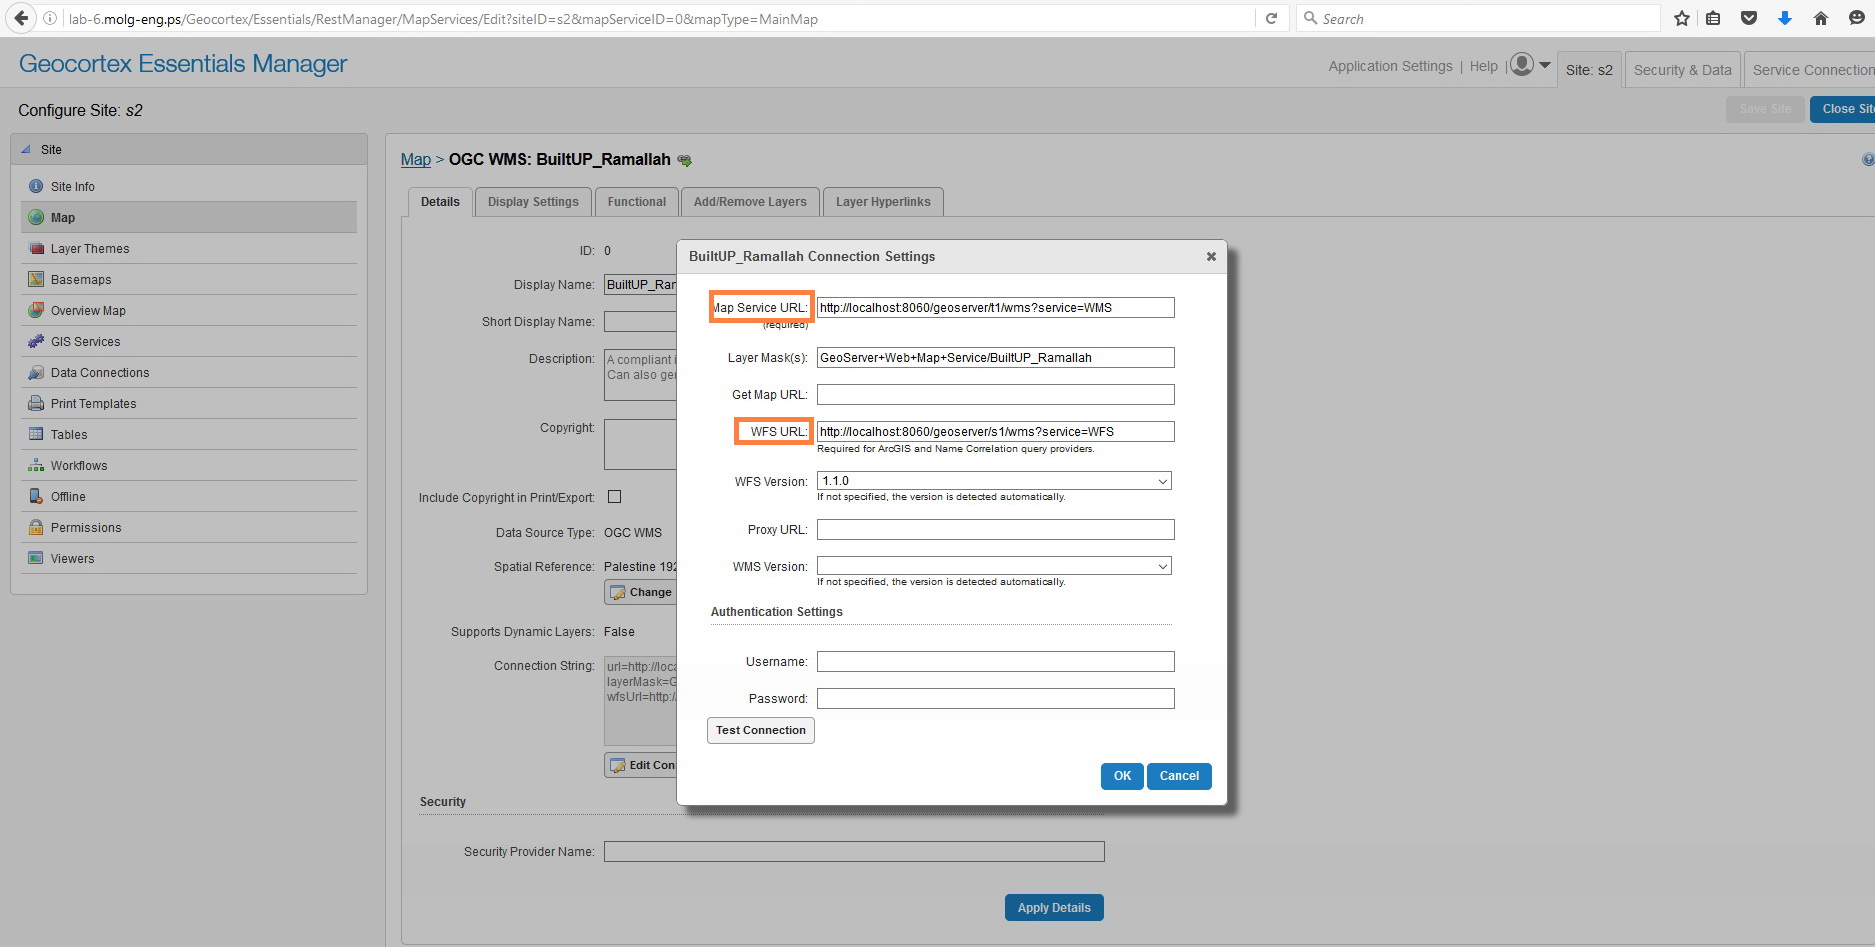Click the Save Site button
Screen dimensions: 1875x947
[x=1765, y=109]
